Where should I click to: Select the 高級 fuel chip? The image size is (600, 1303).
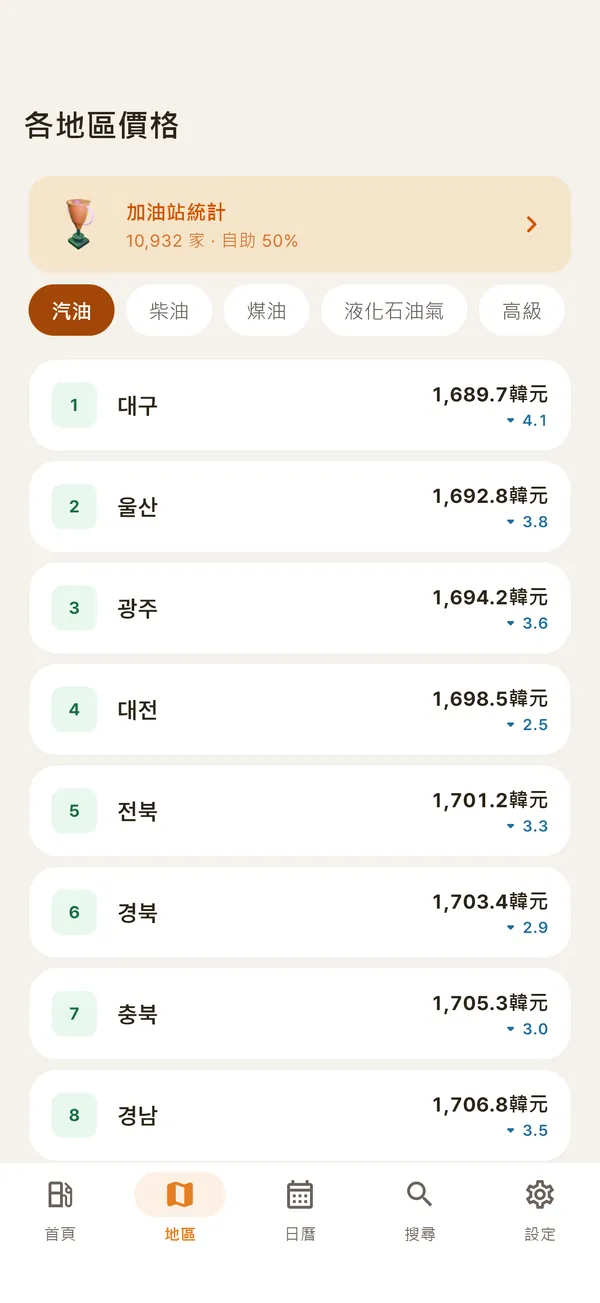click(x=522, y=311)
